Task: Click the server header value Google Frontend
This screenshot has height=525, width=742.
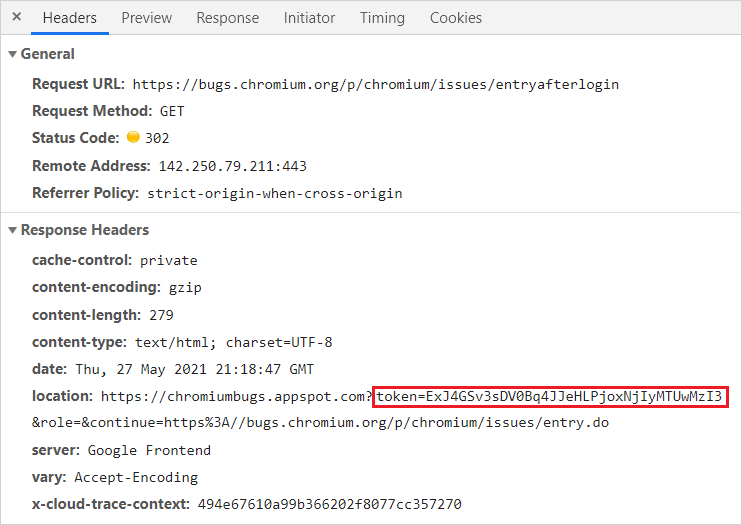Action: click(147, 451)
